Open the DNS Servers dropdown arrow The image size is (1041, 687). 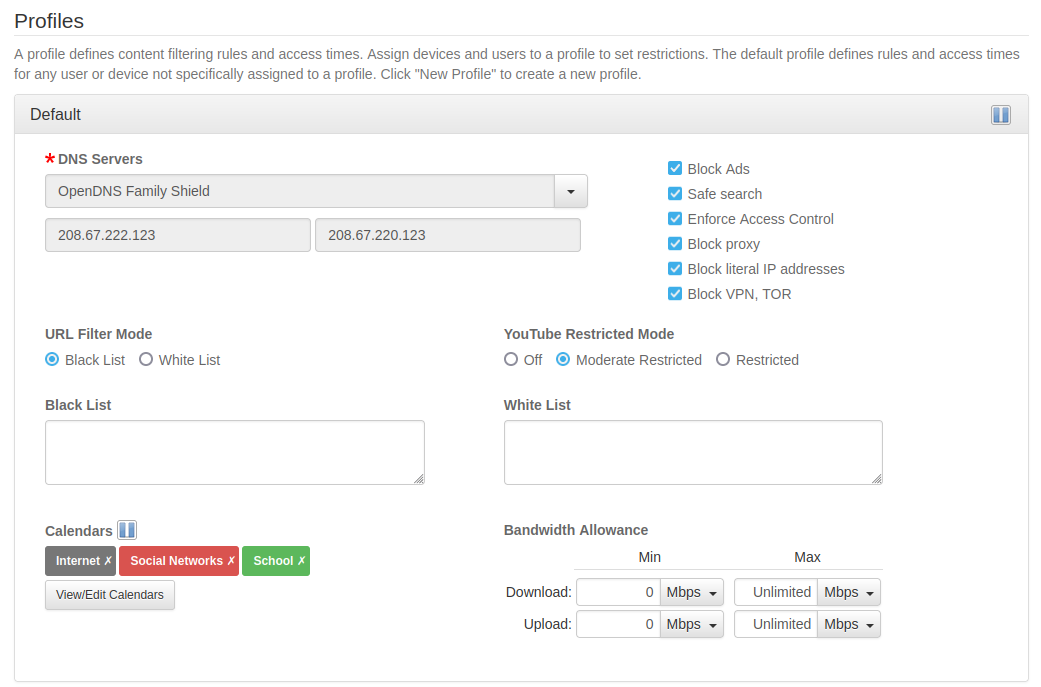pyautogui.click(x=571, y=191)
